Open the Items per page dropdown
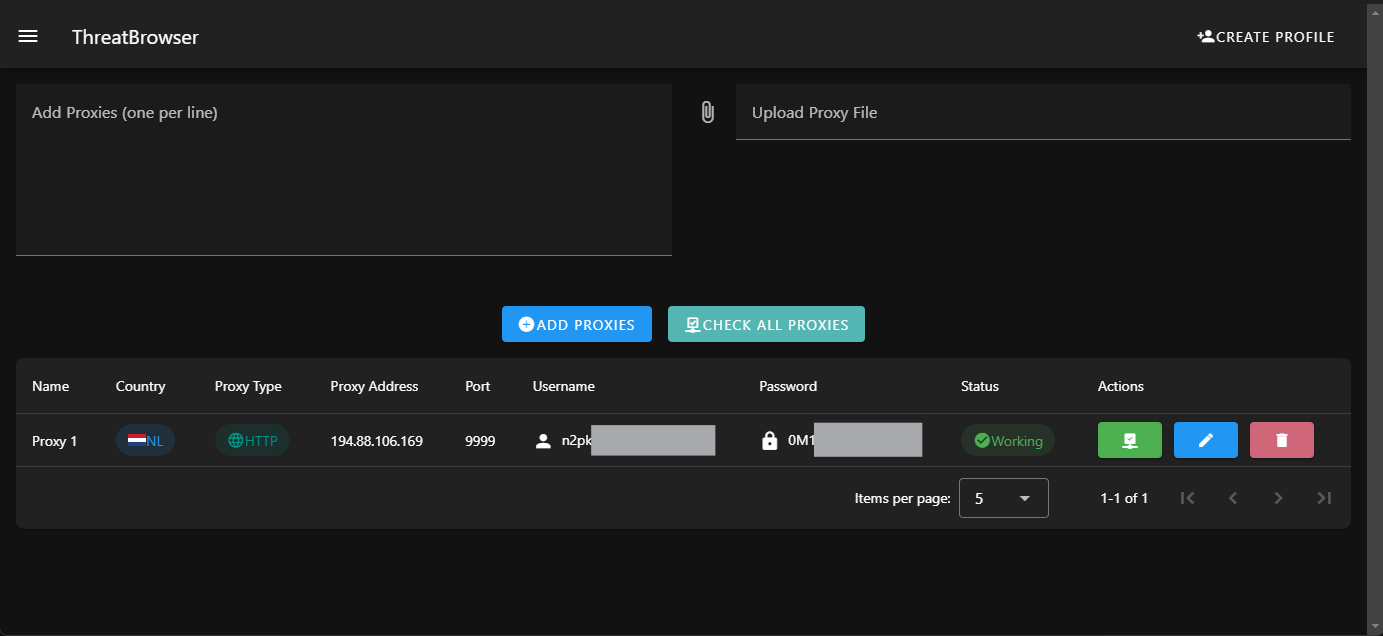The width and height of the screenshot is (1383, 636). coord(1003,498)
